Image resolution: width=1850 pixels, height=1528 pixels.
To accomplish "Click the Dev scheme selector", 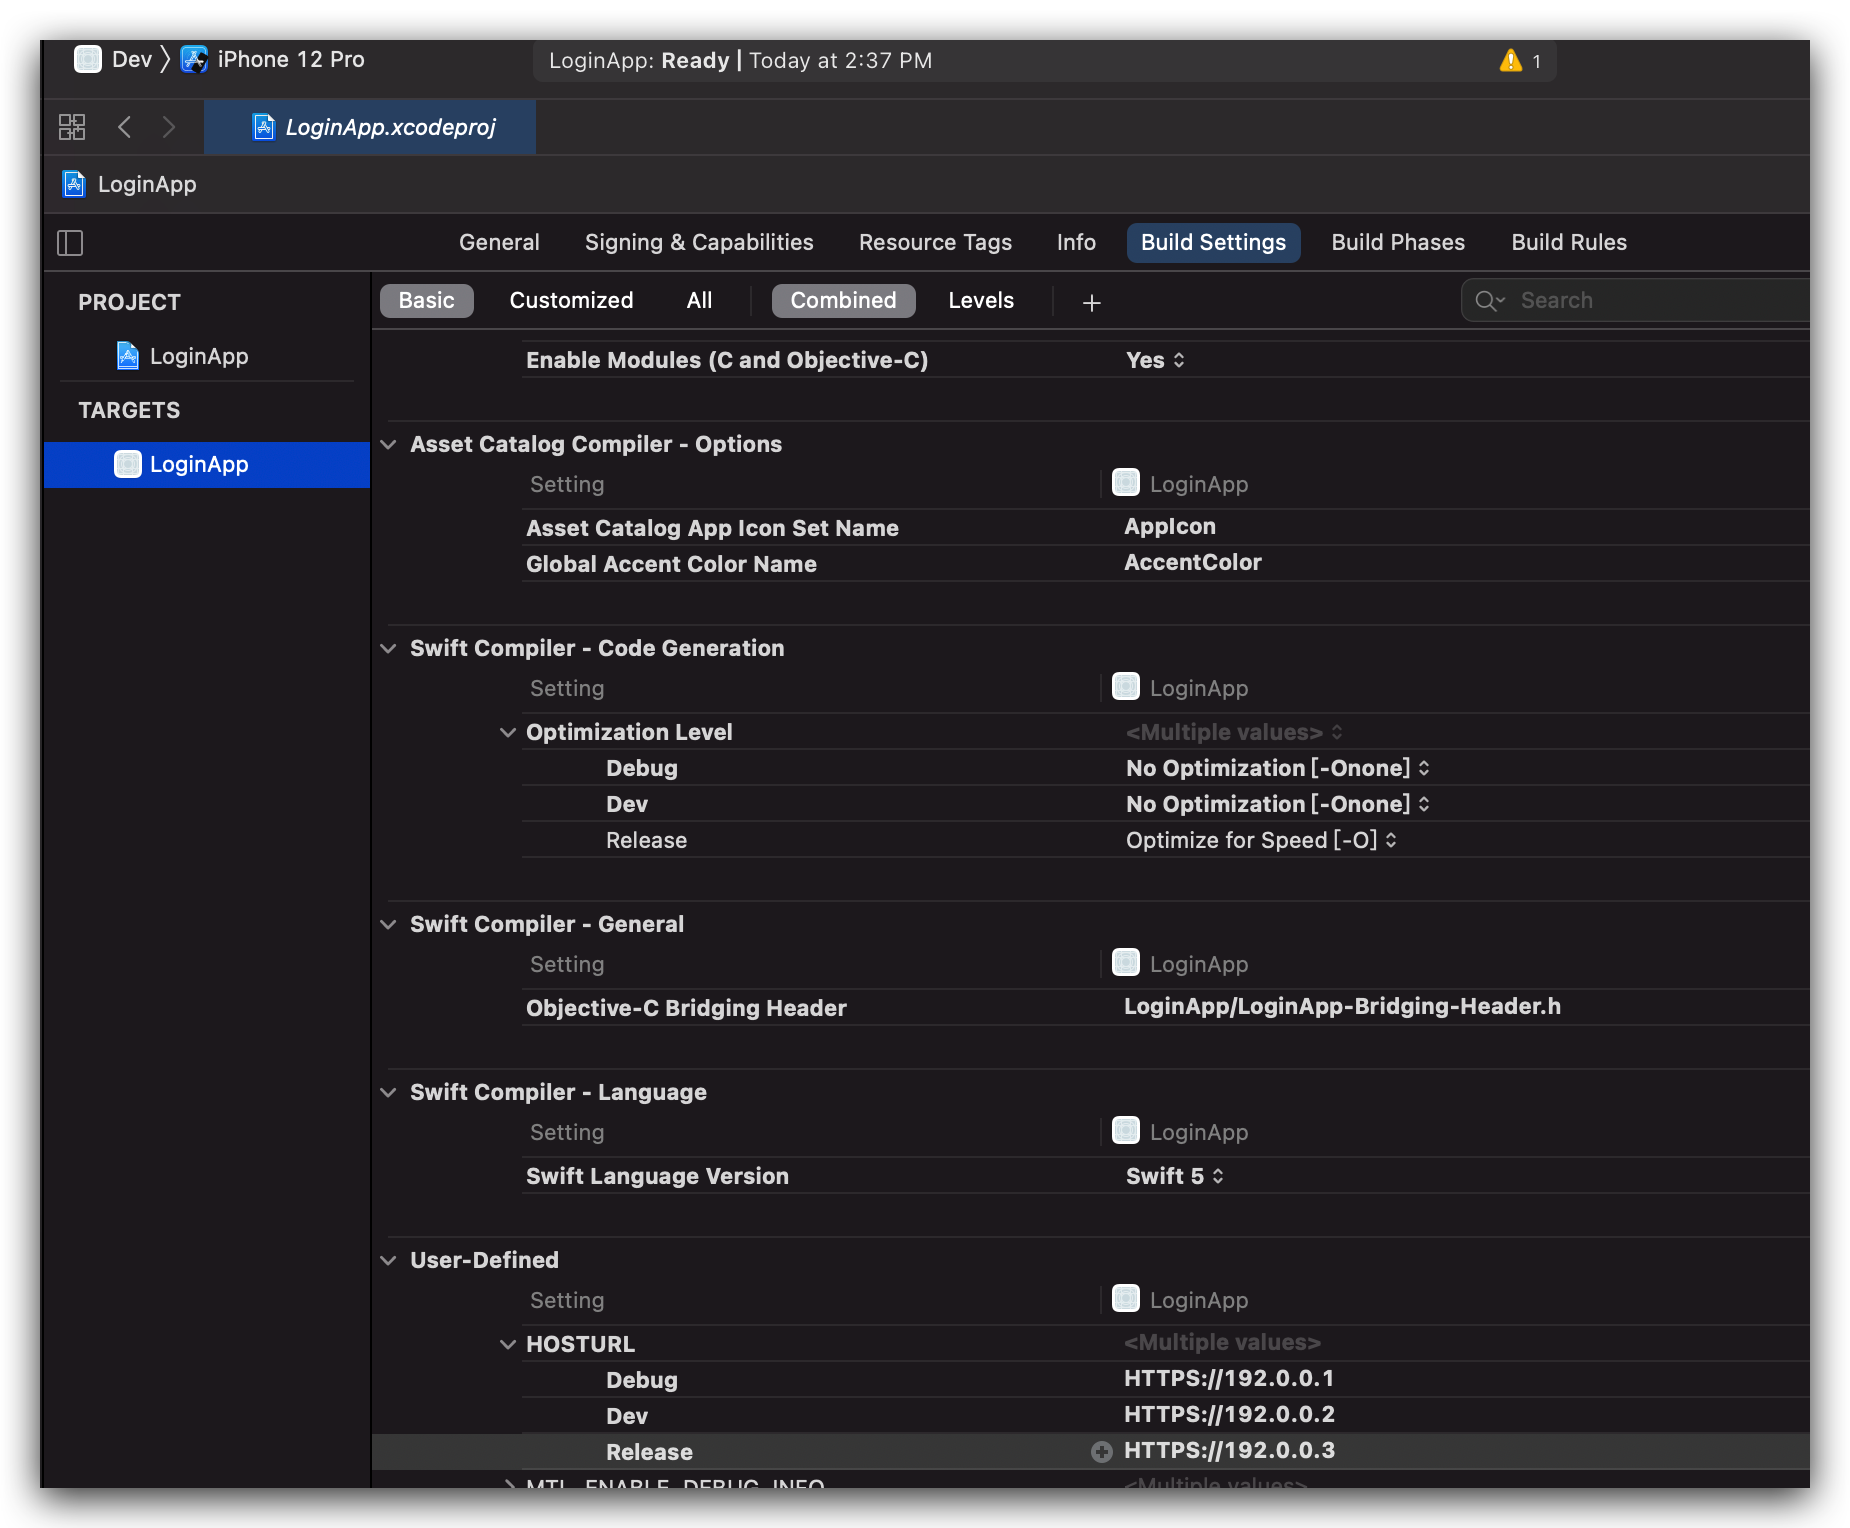I will 113,60.
